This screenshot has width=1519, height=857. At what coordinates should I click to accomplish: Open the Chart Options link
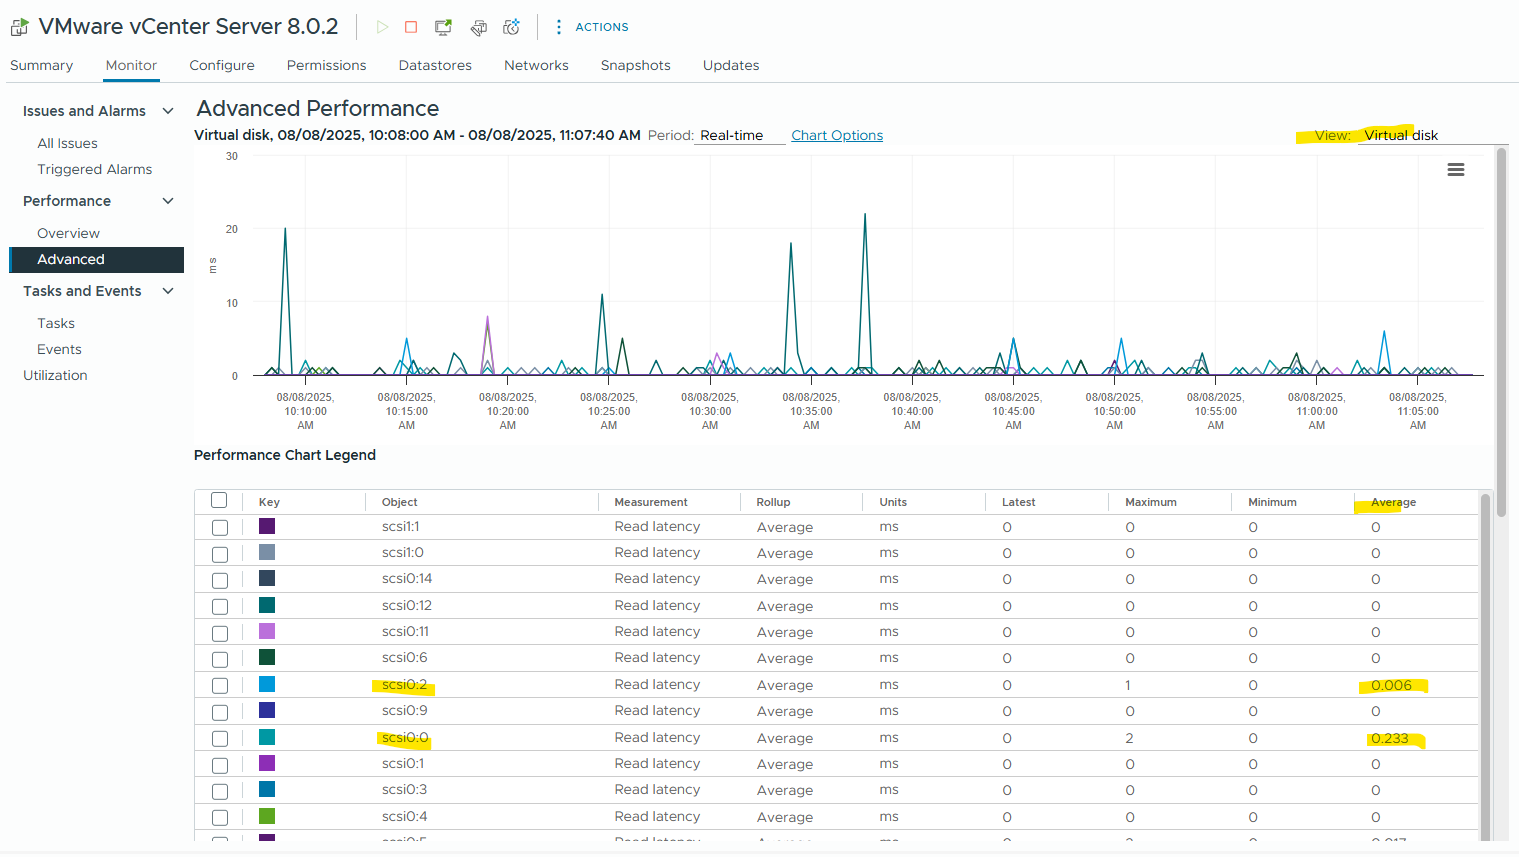click(837, 135)
